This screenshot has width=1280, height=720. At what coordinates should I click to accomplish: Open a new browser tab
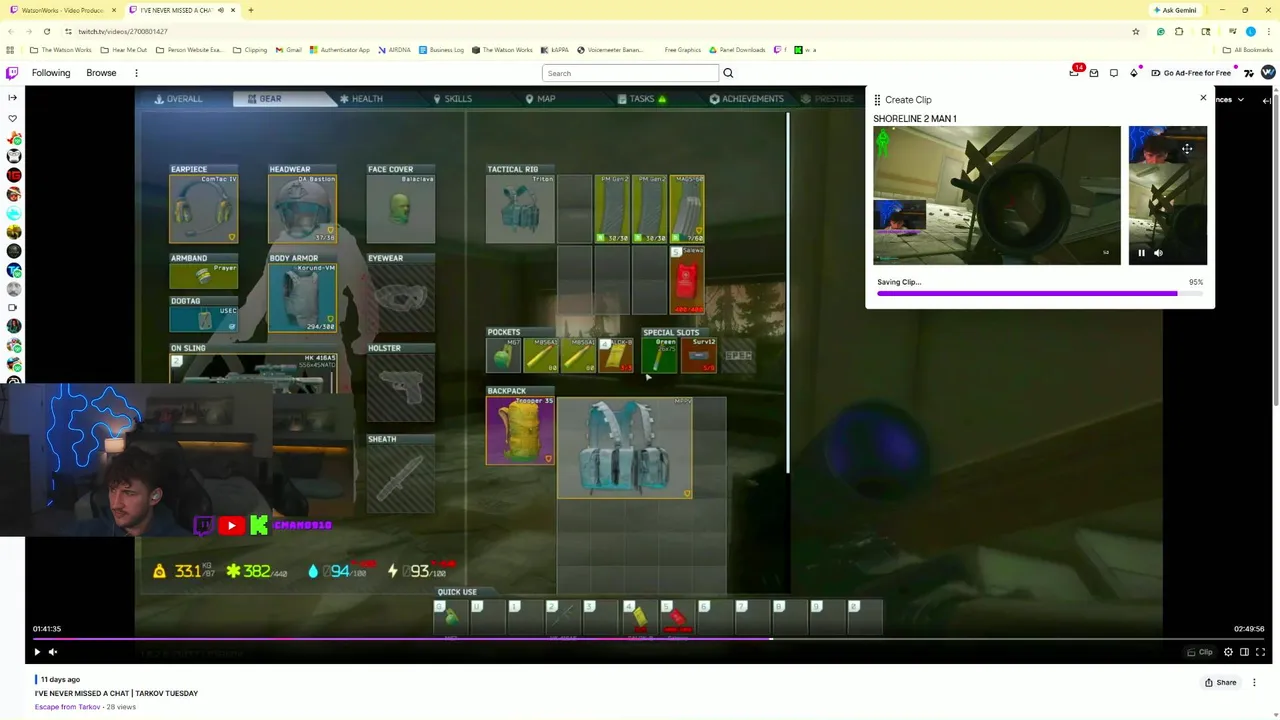click(x=251, y=10)
